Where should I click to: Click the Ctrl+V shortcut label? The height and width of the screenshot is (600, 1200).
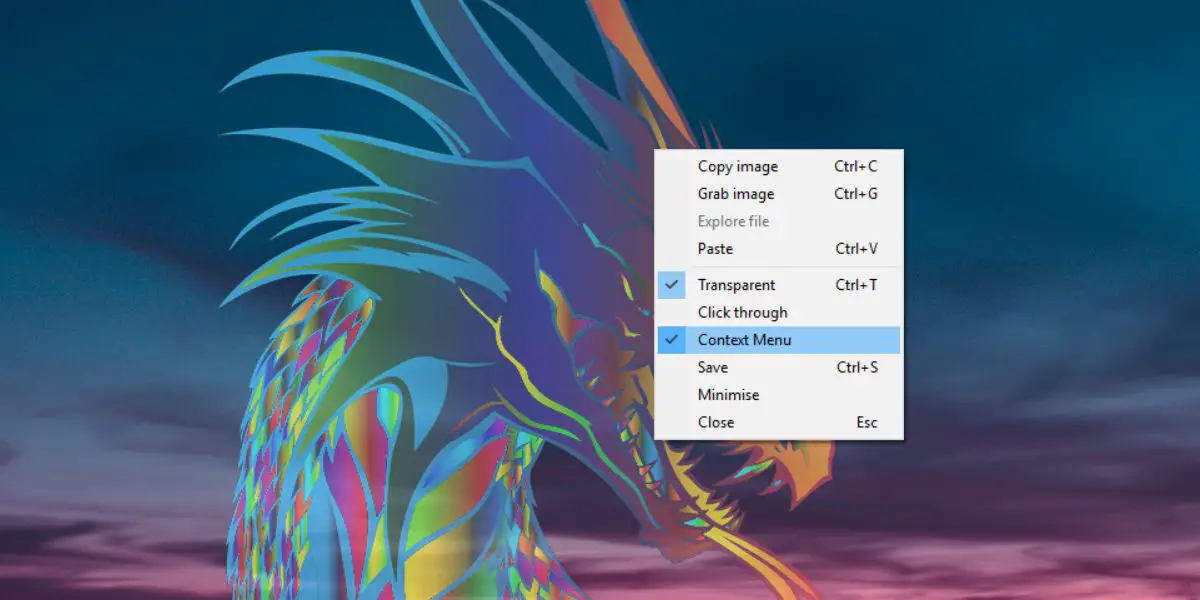[x=857, y=249]
